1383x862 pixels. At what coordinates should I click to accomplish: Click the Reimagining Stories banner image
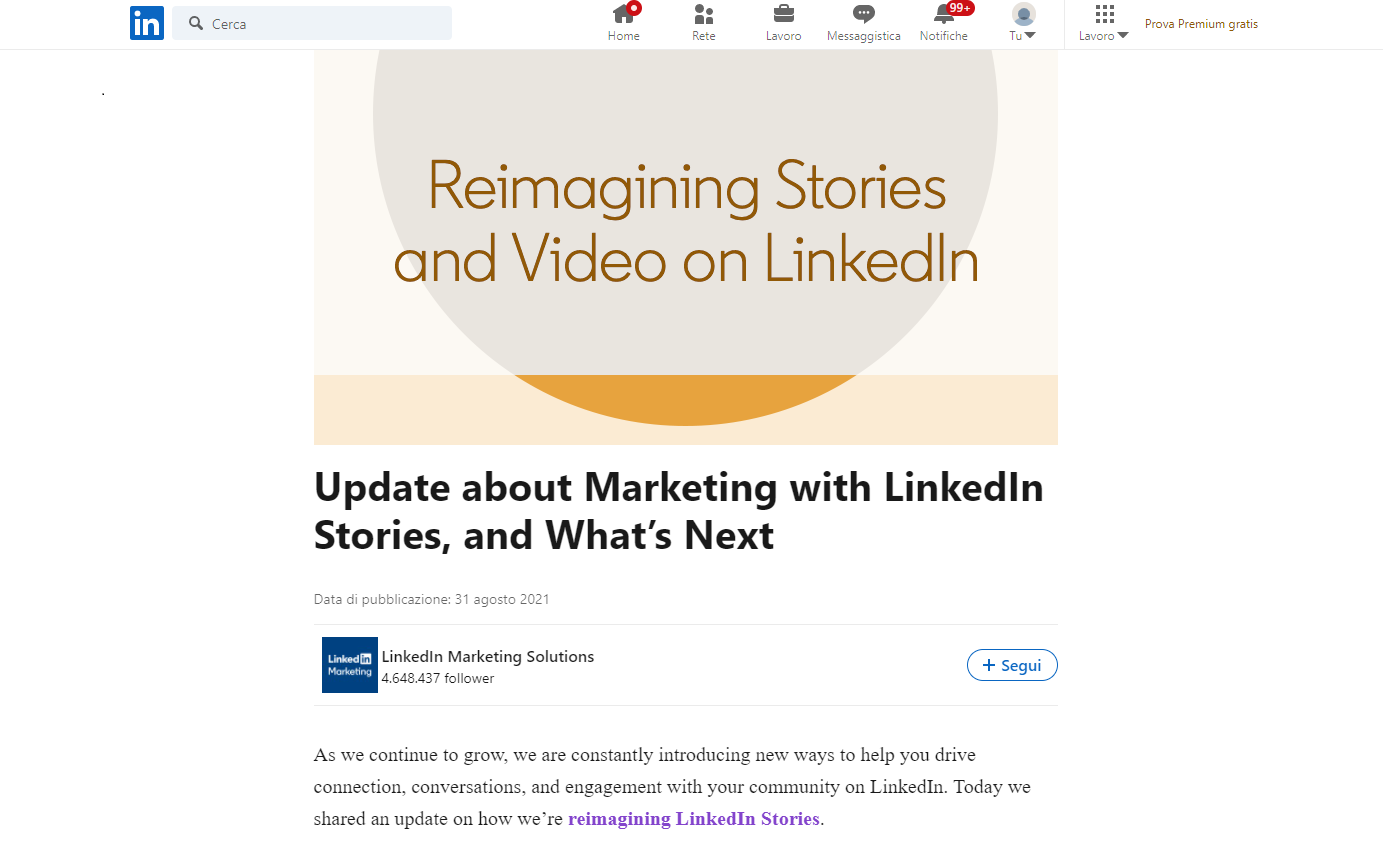click(x=686, y=247)
